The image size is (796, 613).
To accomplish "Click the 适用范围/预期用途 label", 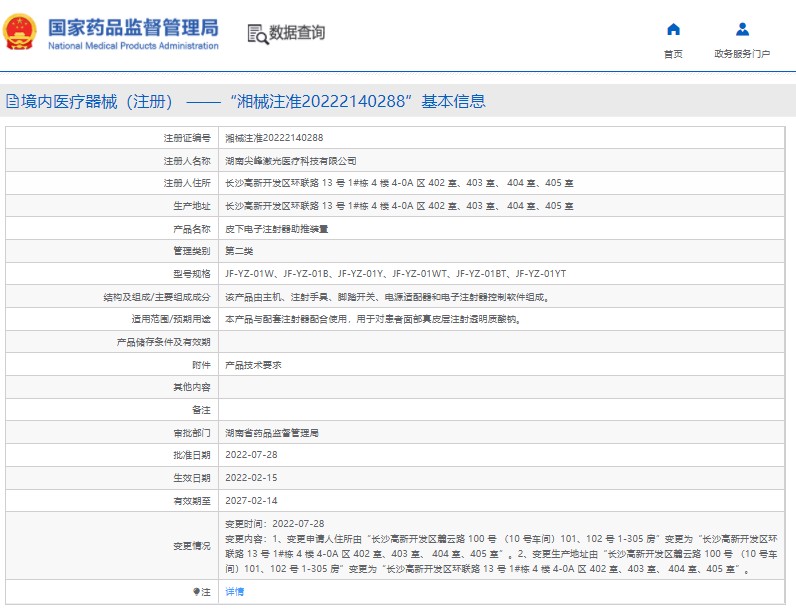I will pos(171,319).
